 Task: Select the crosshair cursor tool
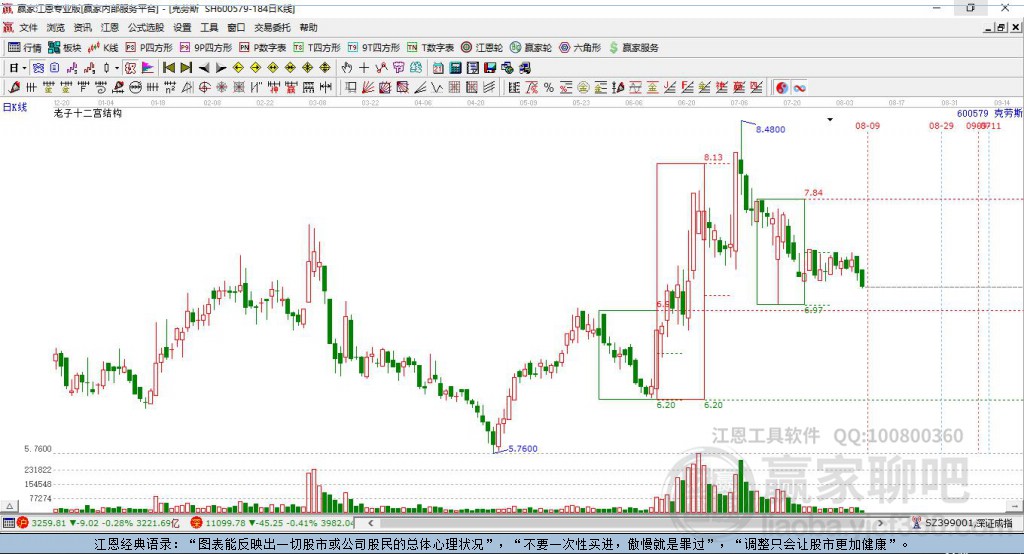(x=364, y=68)
